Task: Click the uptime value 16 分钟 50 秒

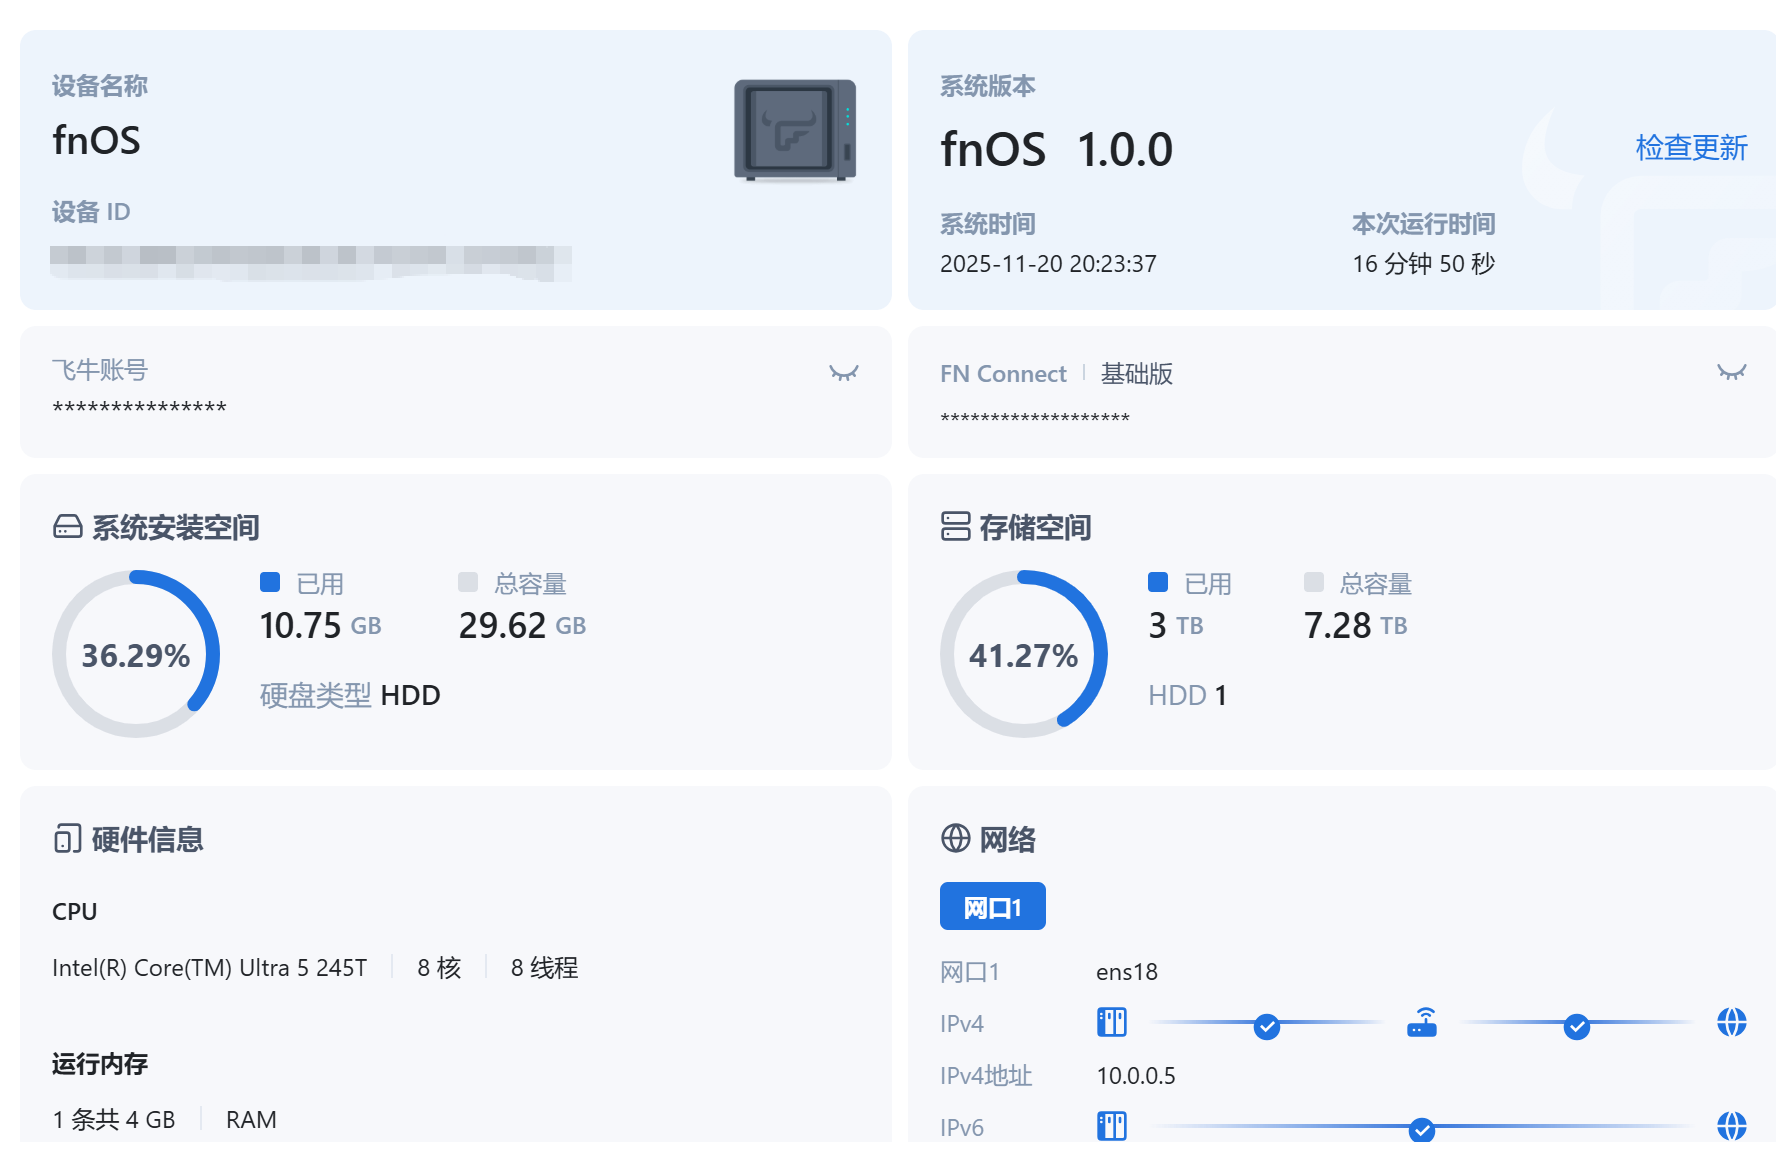Action: (1424, 264)
